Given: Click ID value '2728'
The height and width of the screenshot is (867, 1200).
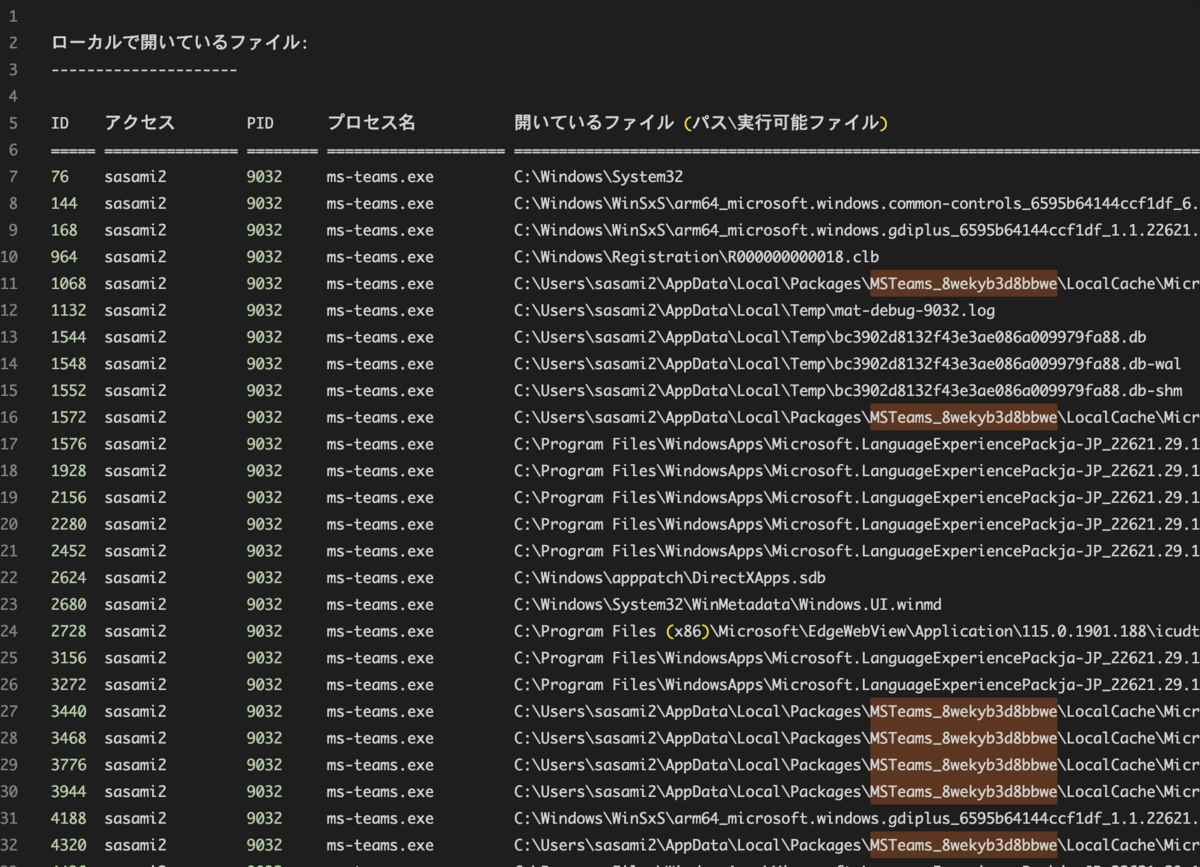Looking at the screenshot, I should 69,632.
